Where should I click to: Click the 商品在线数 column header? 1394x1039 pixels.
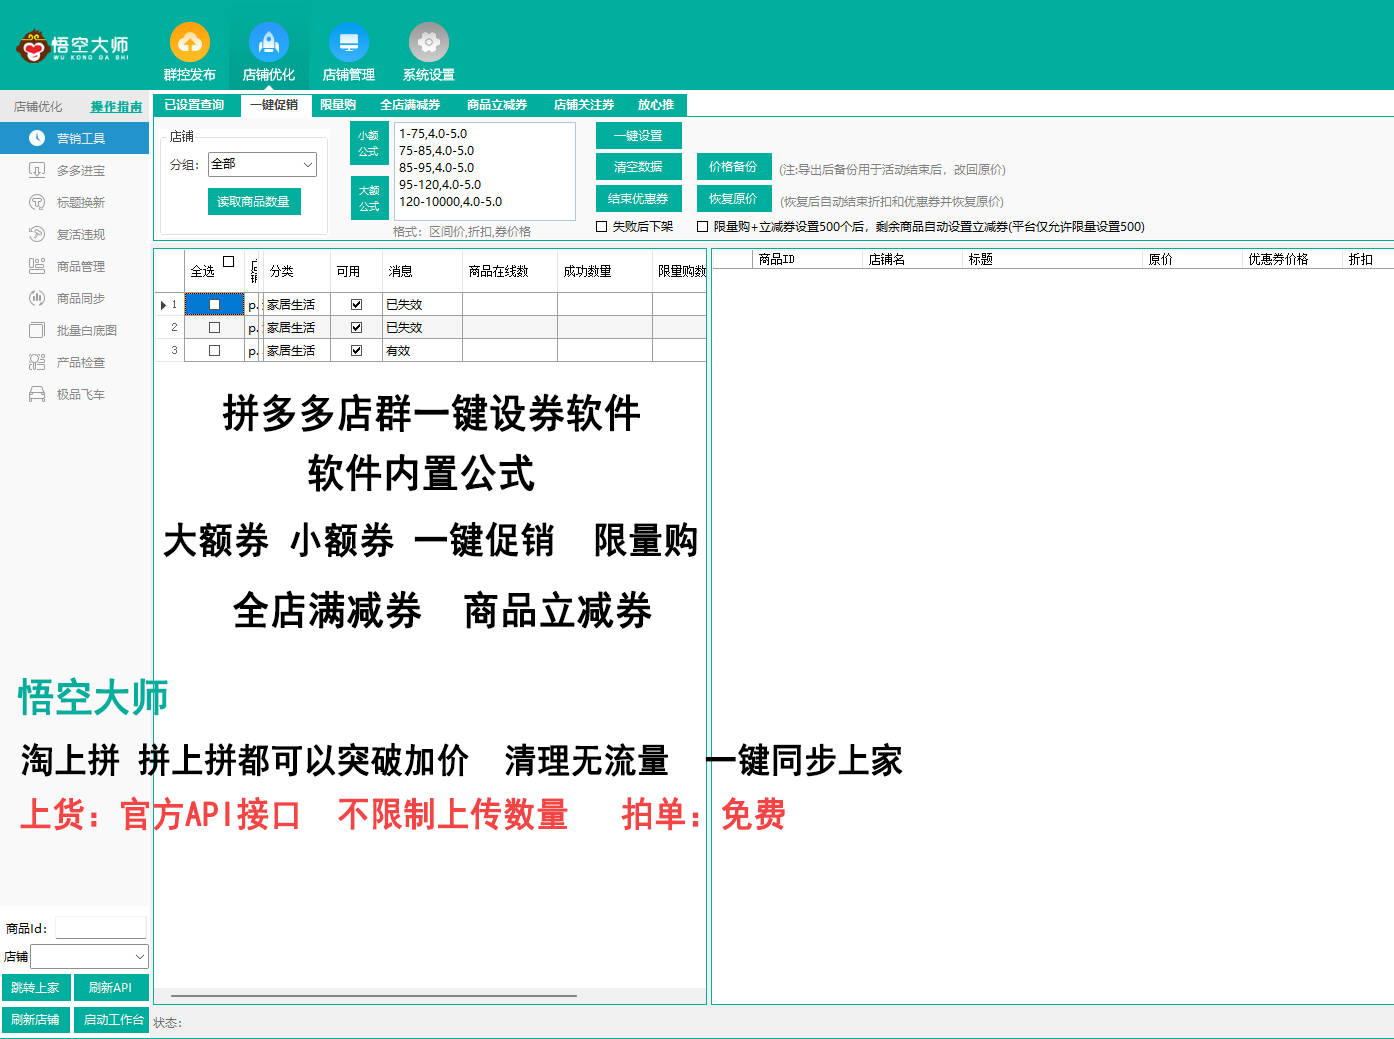click(509, 271)
